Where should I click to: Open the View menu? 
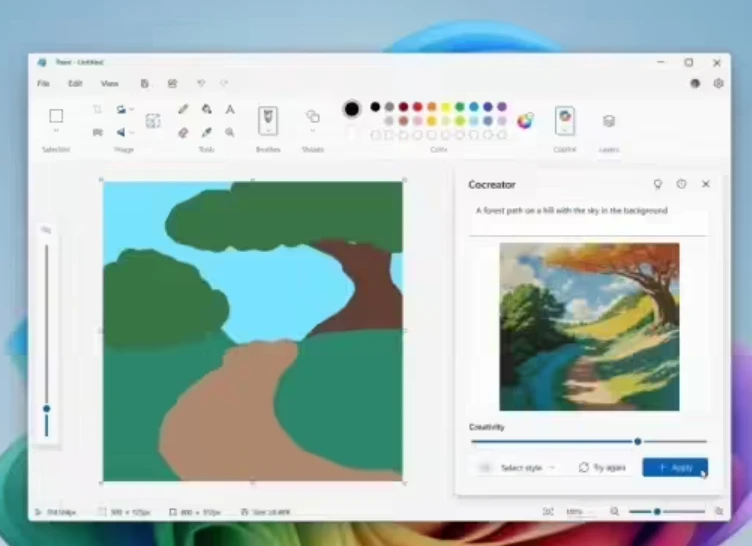[x=109, y=84]
